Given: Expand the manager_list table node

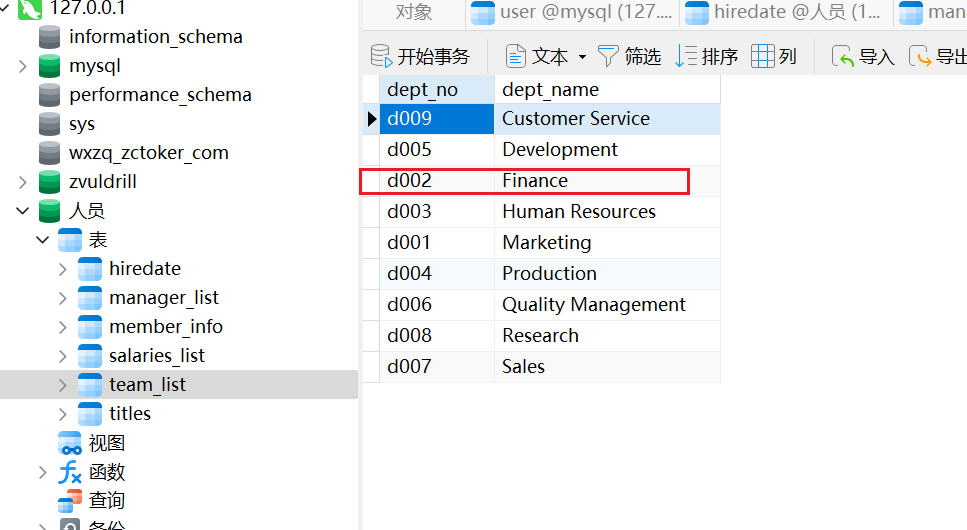Looking at the screenshot, I should tap(62, 298).
